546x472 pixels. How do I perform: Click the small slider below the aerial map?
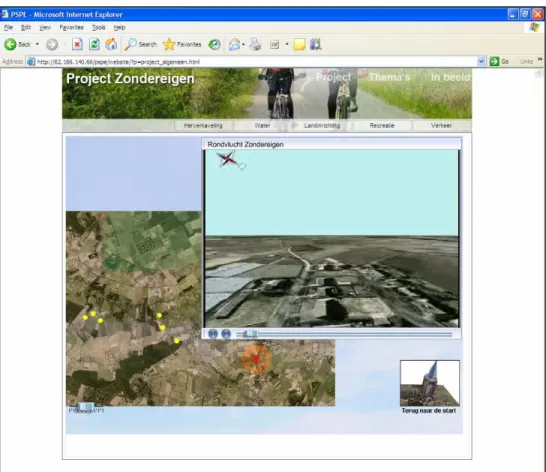click(x=86, y=407)
